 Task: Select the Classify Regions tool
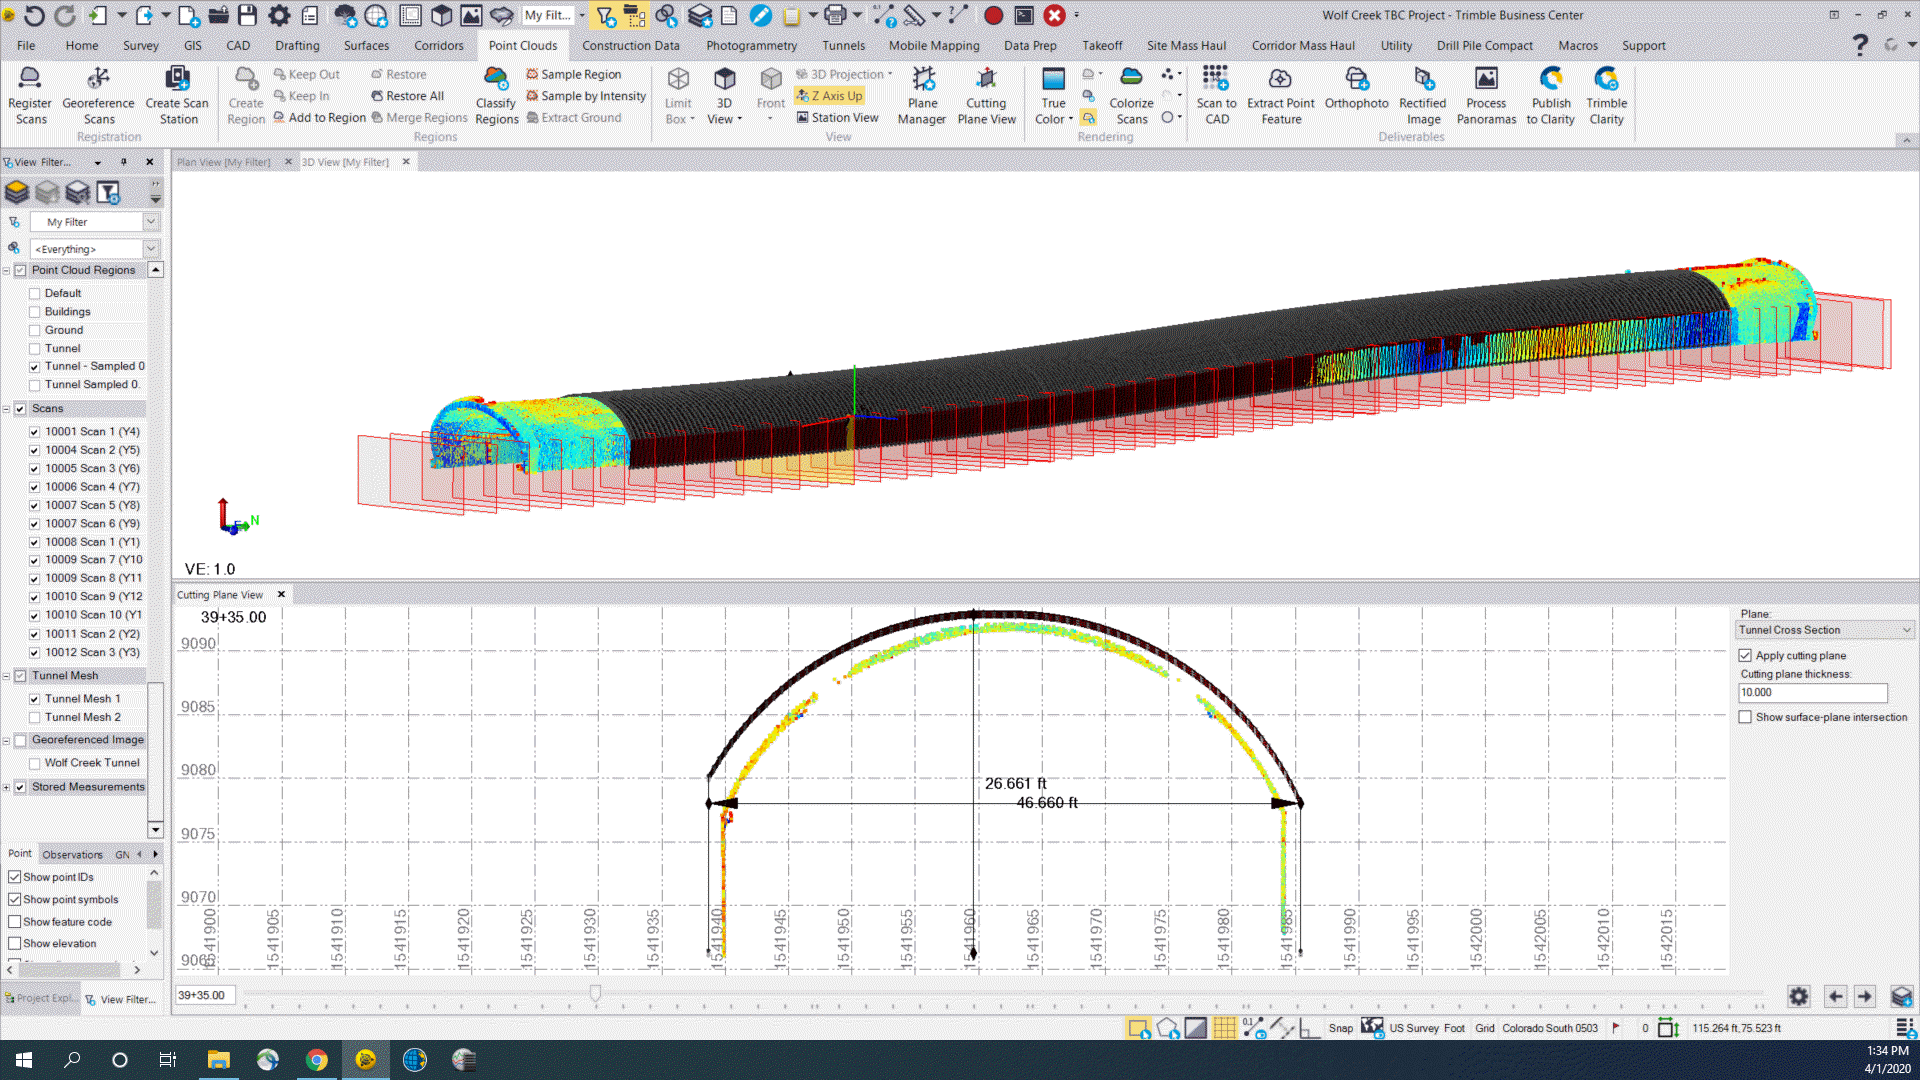[496, 94]
